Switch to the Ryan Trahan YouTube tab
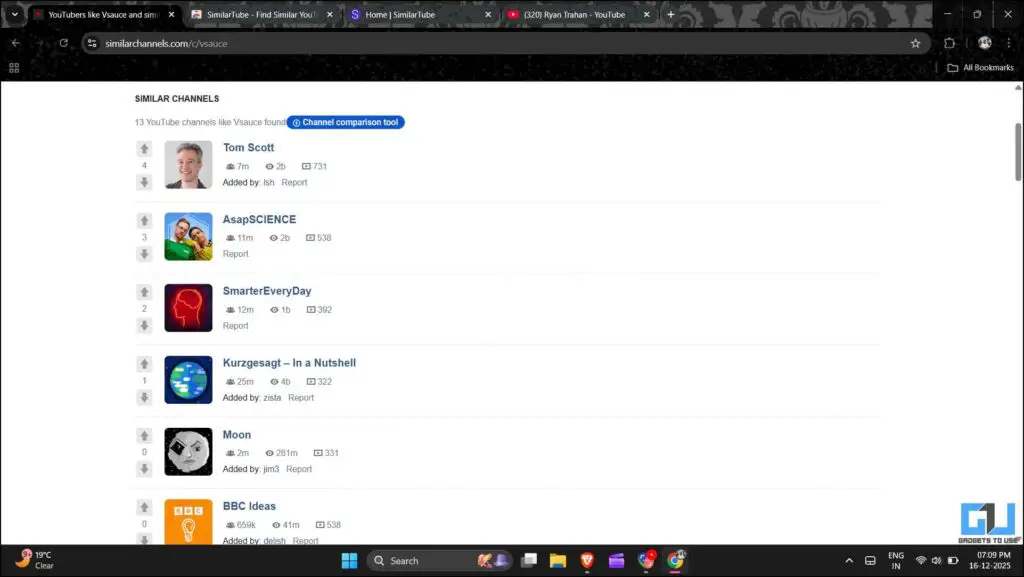 point(575,14)
